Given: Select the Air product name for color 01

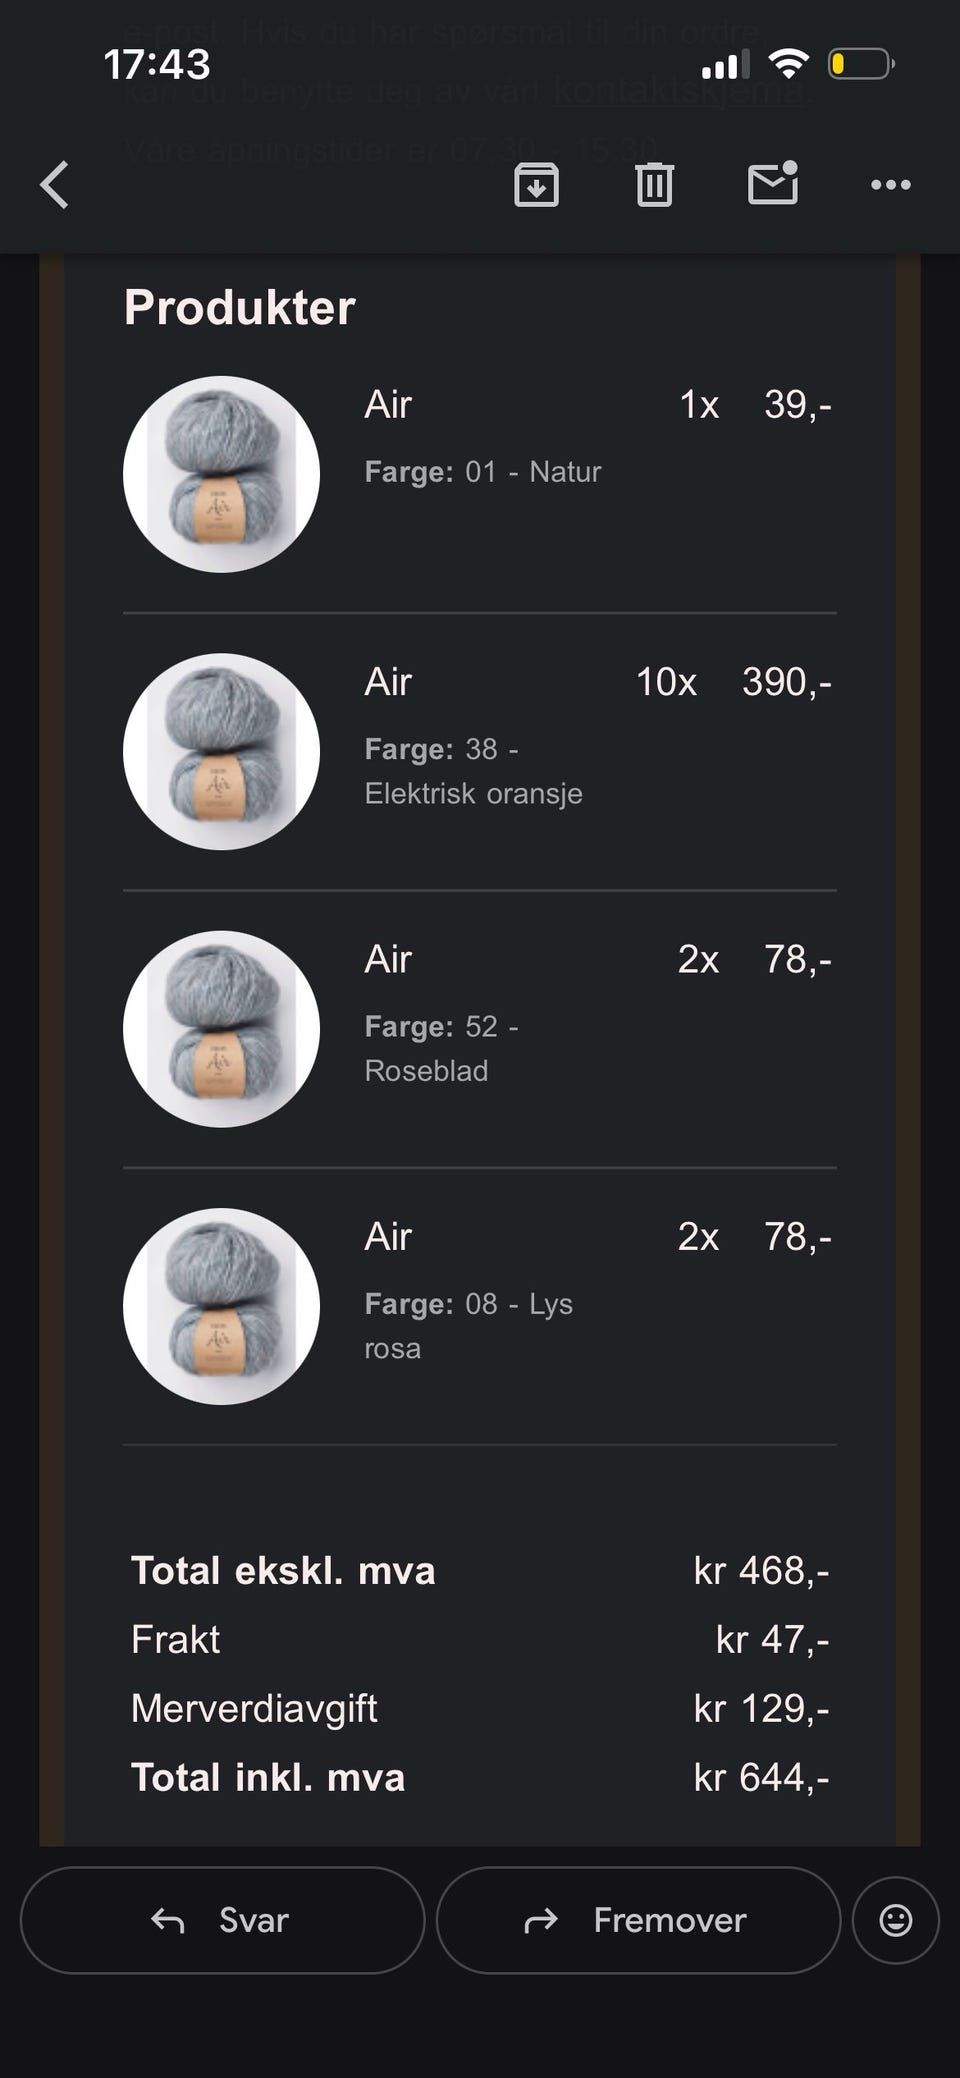Looking at the screenshot, I should (x=388, y=405).
